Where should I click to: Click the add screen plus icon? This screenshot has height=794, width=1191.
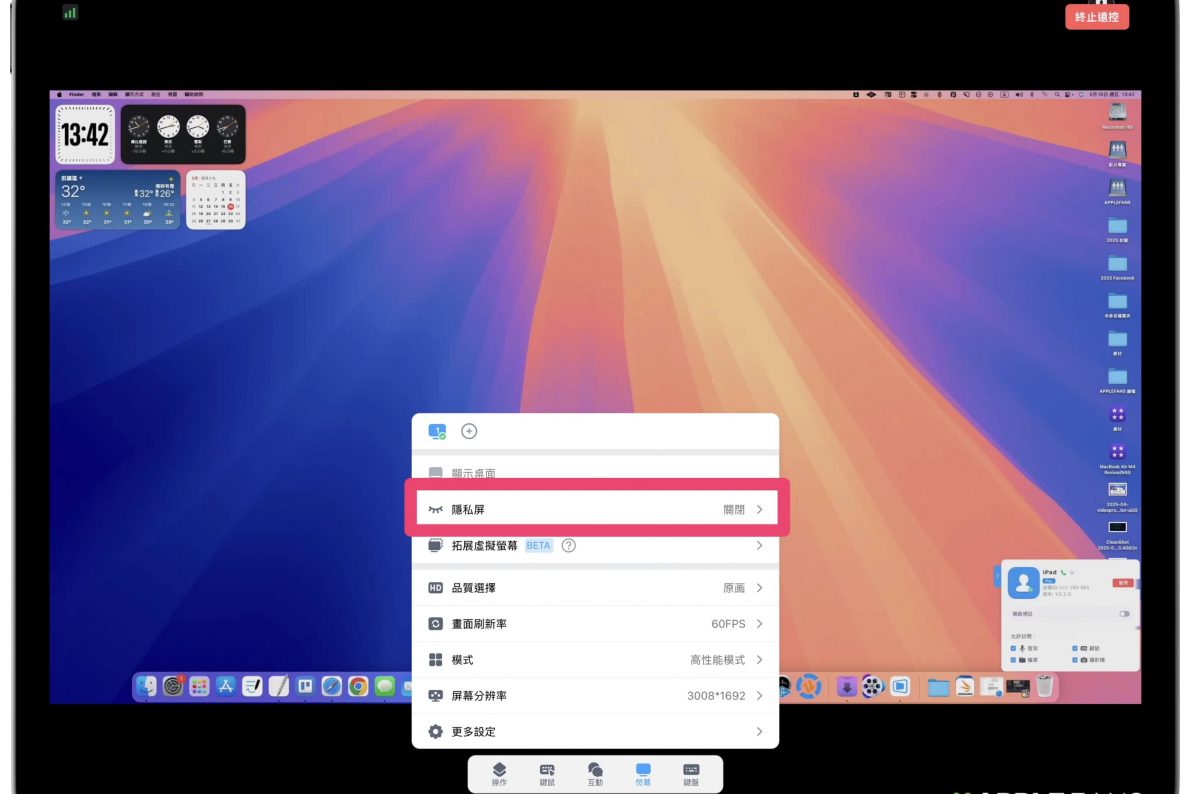[469, 431]
